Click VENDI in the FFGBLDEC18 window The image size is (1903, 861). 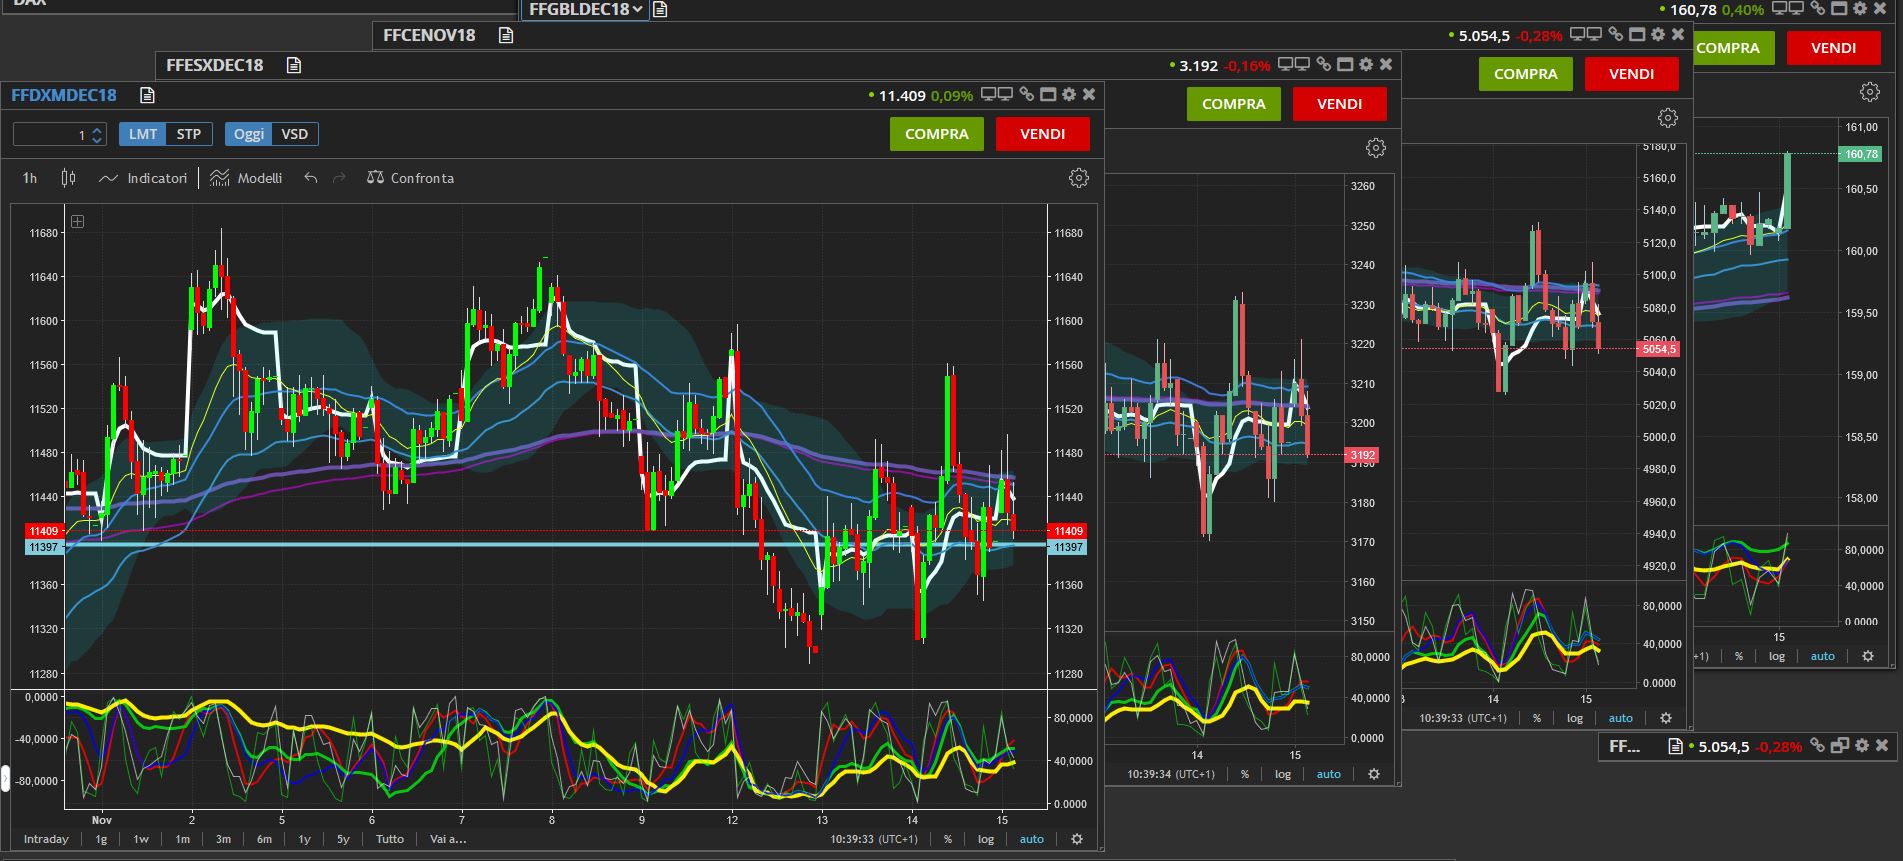pyautogui.click(x=1834, y=48)
